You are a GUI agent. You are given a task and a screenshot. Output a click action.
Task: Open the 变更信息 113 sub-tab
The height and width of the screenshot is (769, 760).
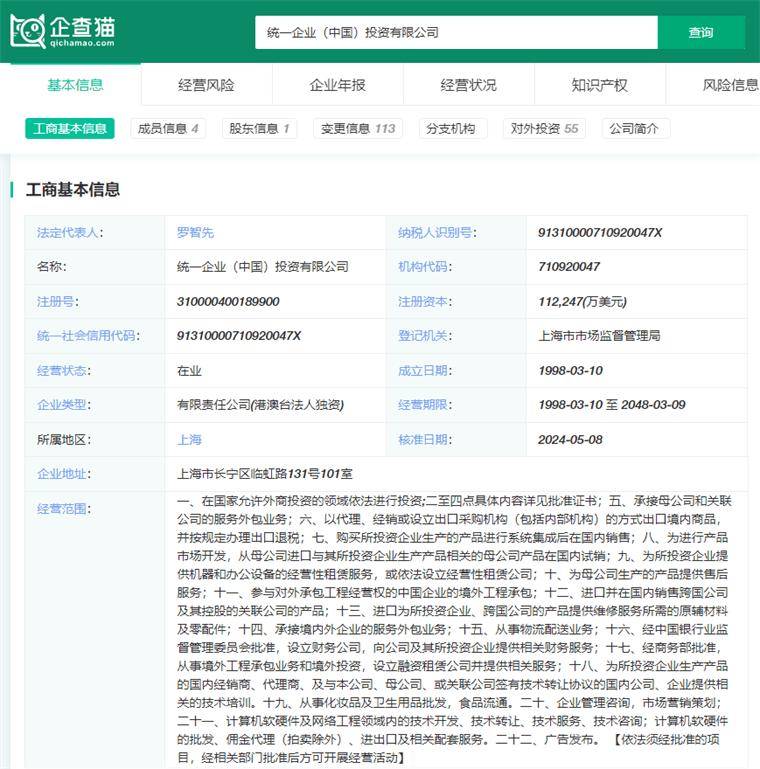point(358,128)
